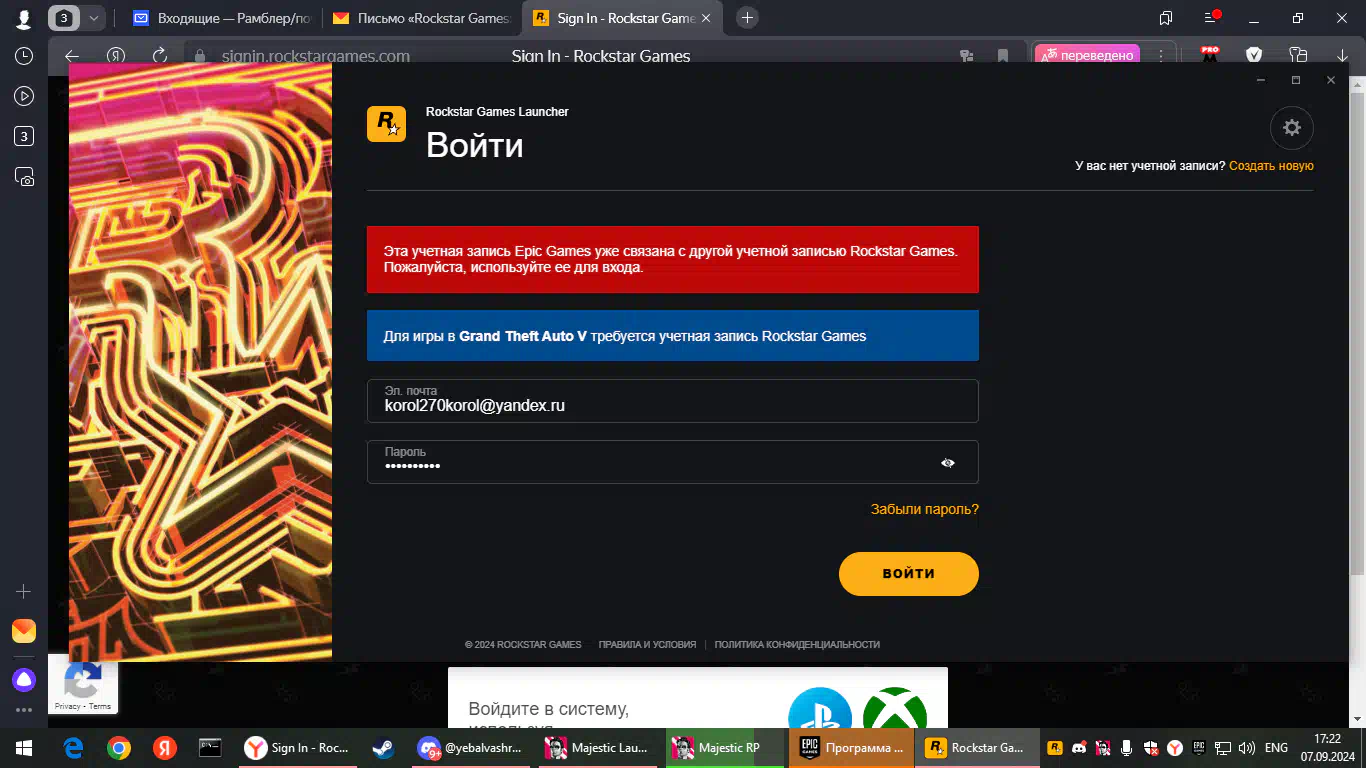Screen dimensions: 1366x768
Task: Open Majestic Launcher taskbar window
Action: coord(598,748)
